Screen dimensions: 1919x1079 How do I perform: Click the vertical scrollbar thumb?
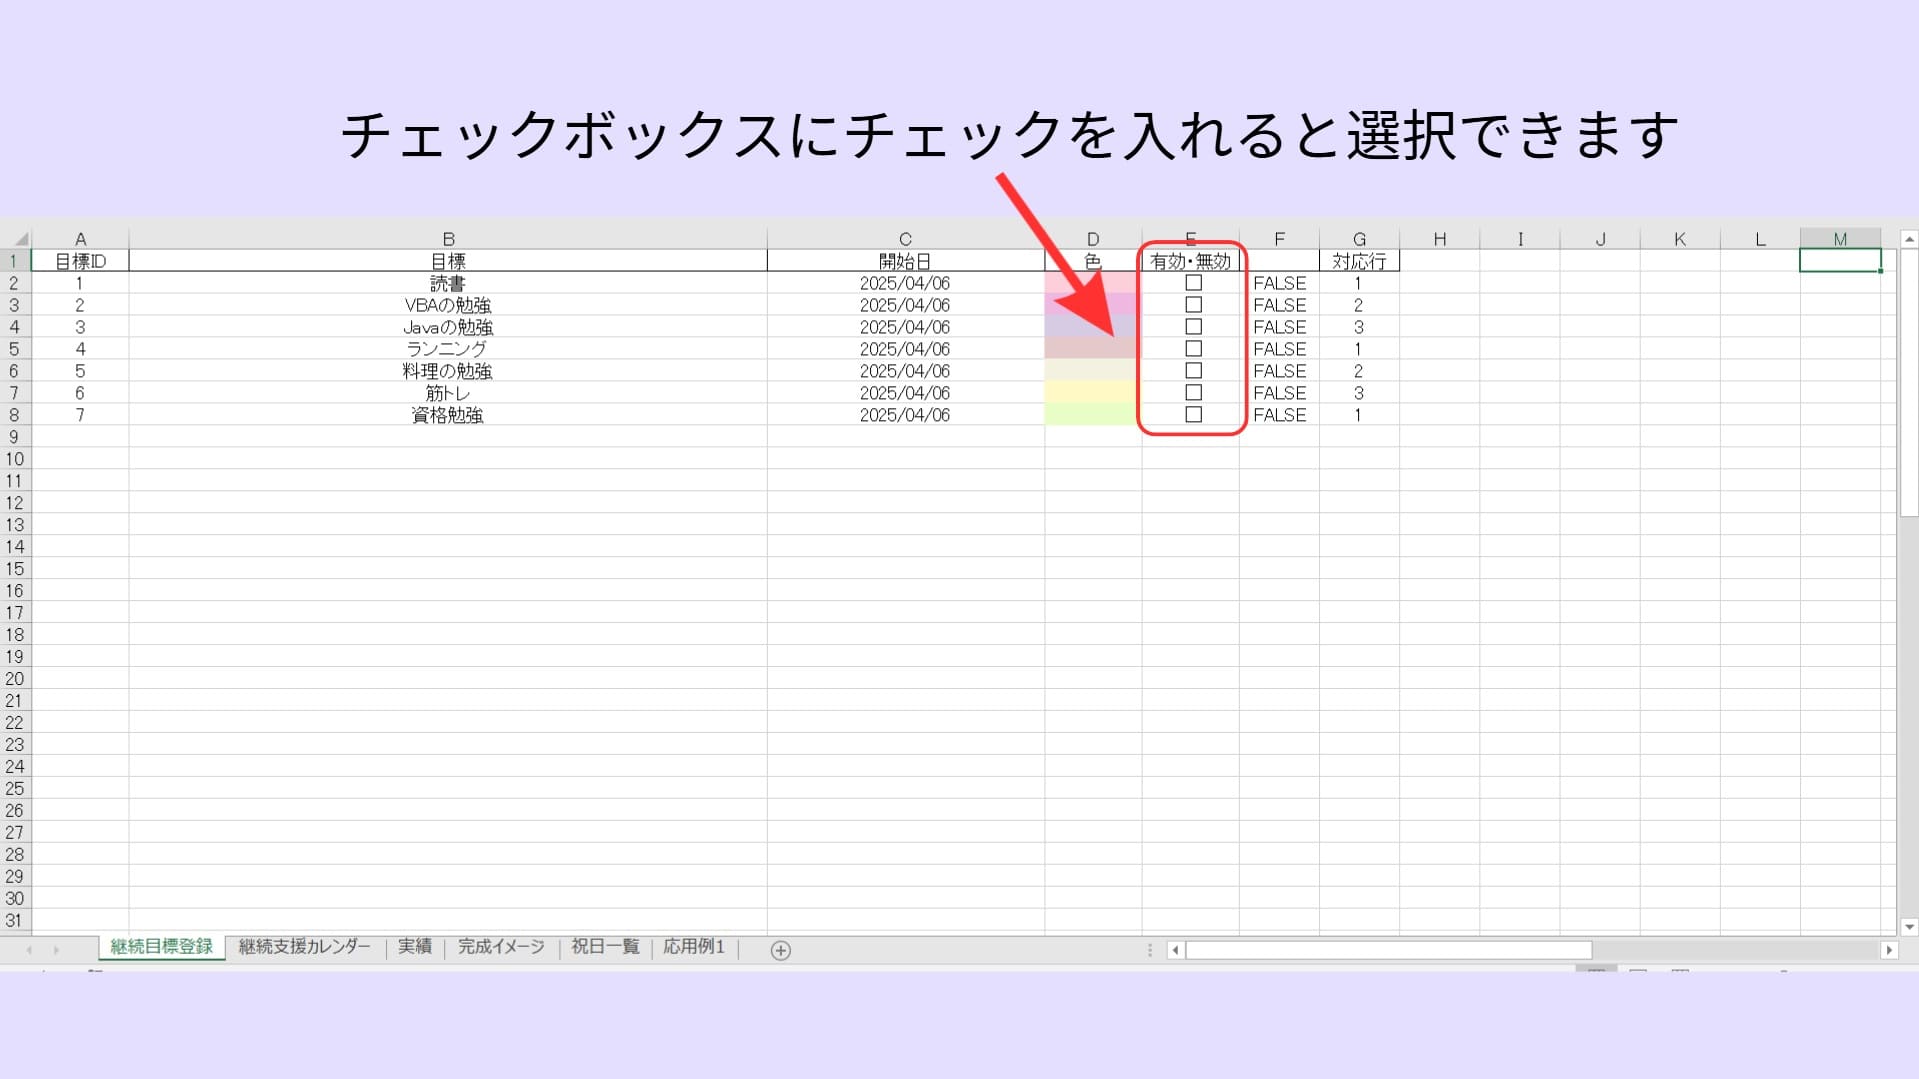point(1909,383)
